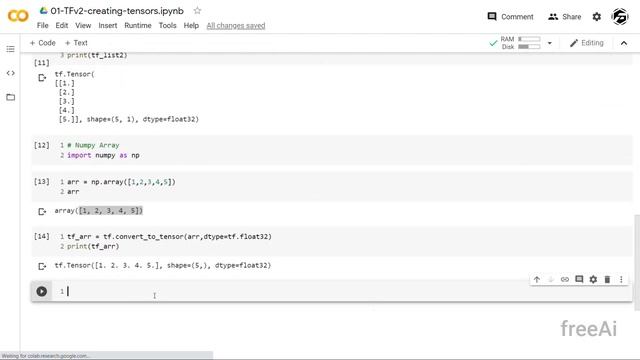Click the 'print(tf_arr)' code line
The height and width of the screenshot is (360, 640).
93,247
